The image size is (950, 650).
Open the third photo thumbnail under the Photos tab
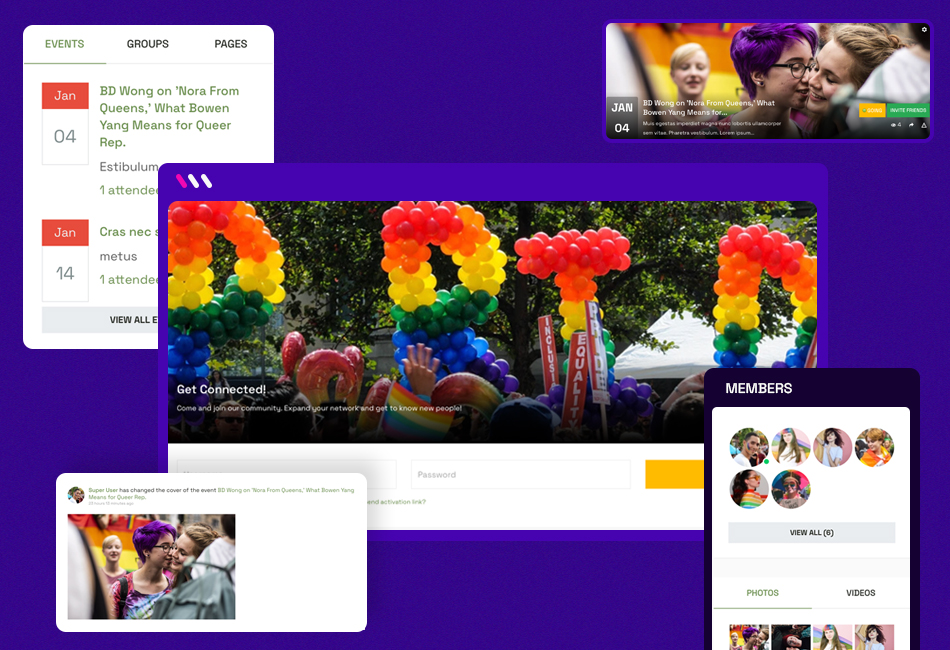coord(832,637)
